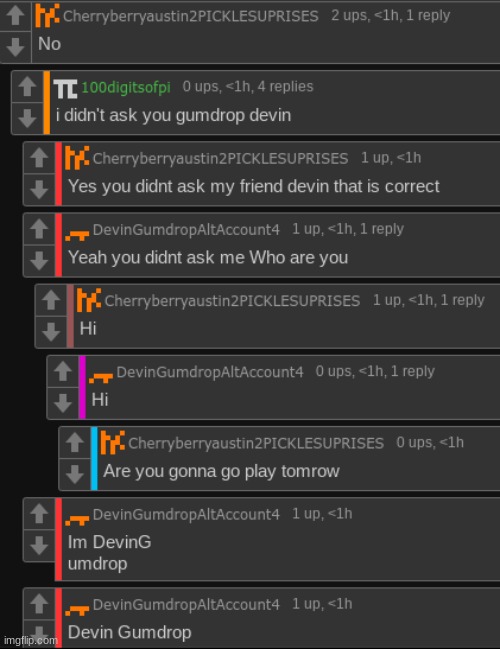This screenshot has height=649, width=500.
Task: Downvote DevinGumdropAltAccount4's "Hi" comment
Action: (x=63, y=403)
